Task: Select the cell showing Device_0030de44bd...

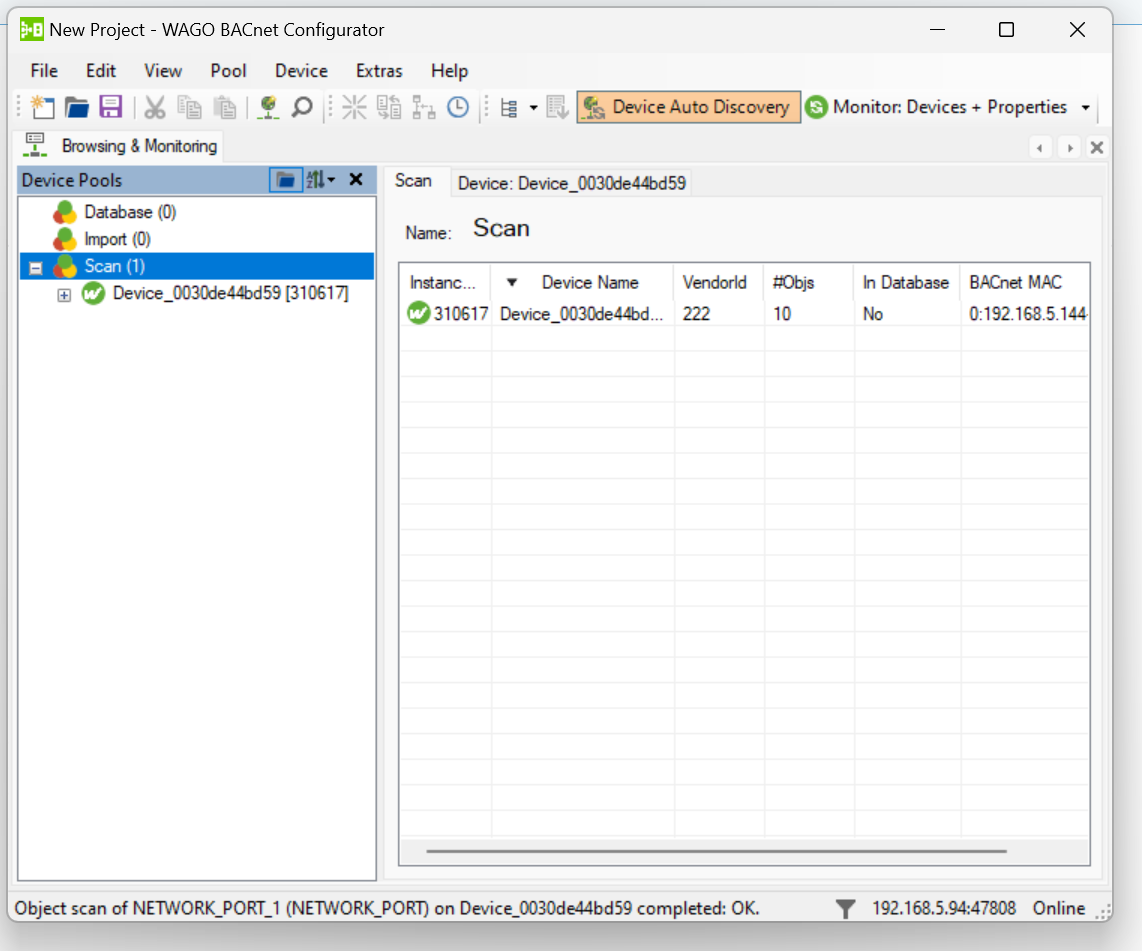Action: click(582, 314)
